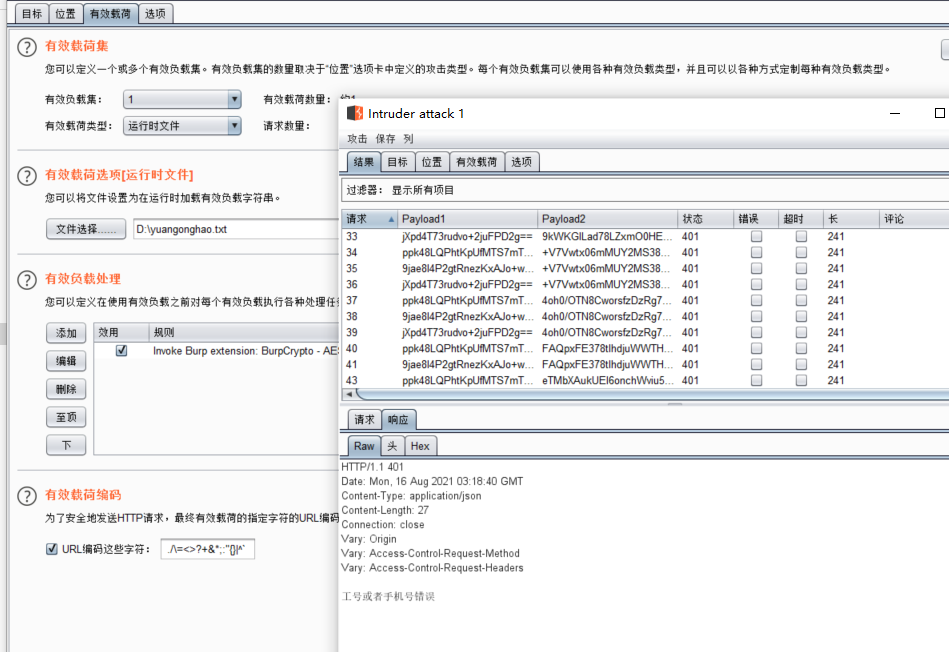
Task: Click help icon beside 有效负载处理 heading
Action: 27,279
